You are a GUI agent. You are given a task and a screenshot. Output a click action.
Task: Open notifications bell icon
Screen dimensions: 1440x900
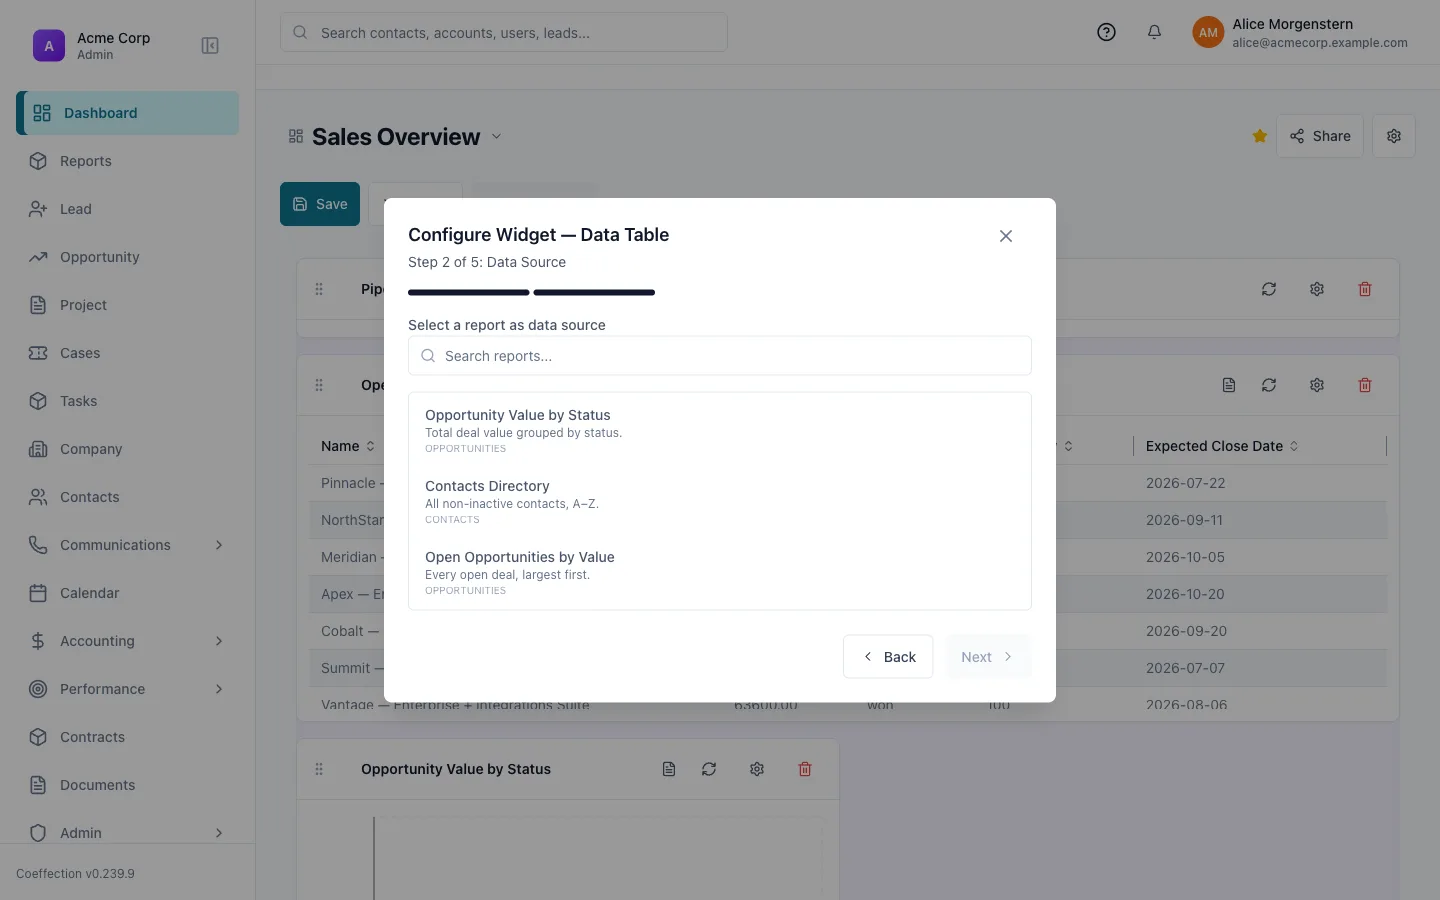point(1154,32)
